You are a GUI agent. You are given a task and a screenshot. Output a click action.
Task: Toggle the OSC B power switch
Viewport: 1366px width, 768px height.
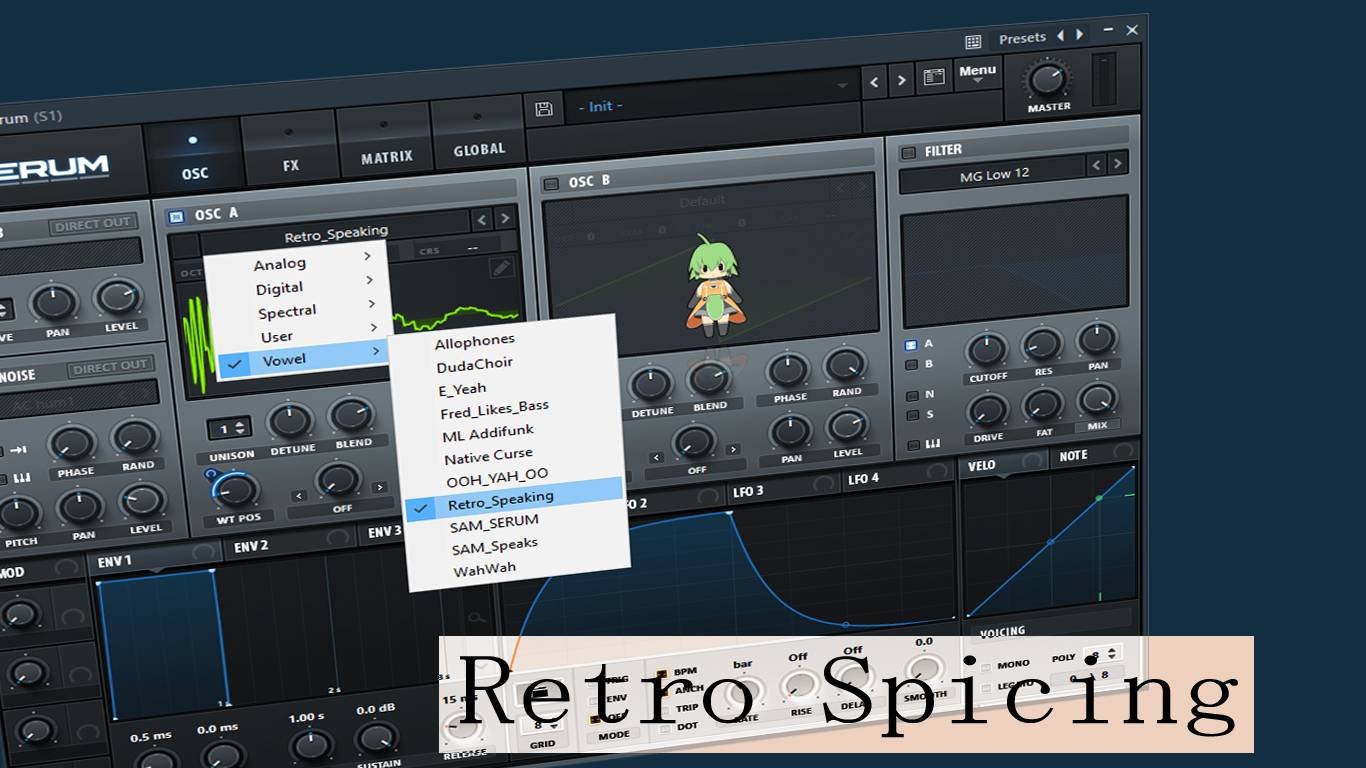(551, 184)
